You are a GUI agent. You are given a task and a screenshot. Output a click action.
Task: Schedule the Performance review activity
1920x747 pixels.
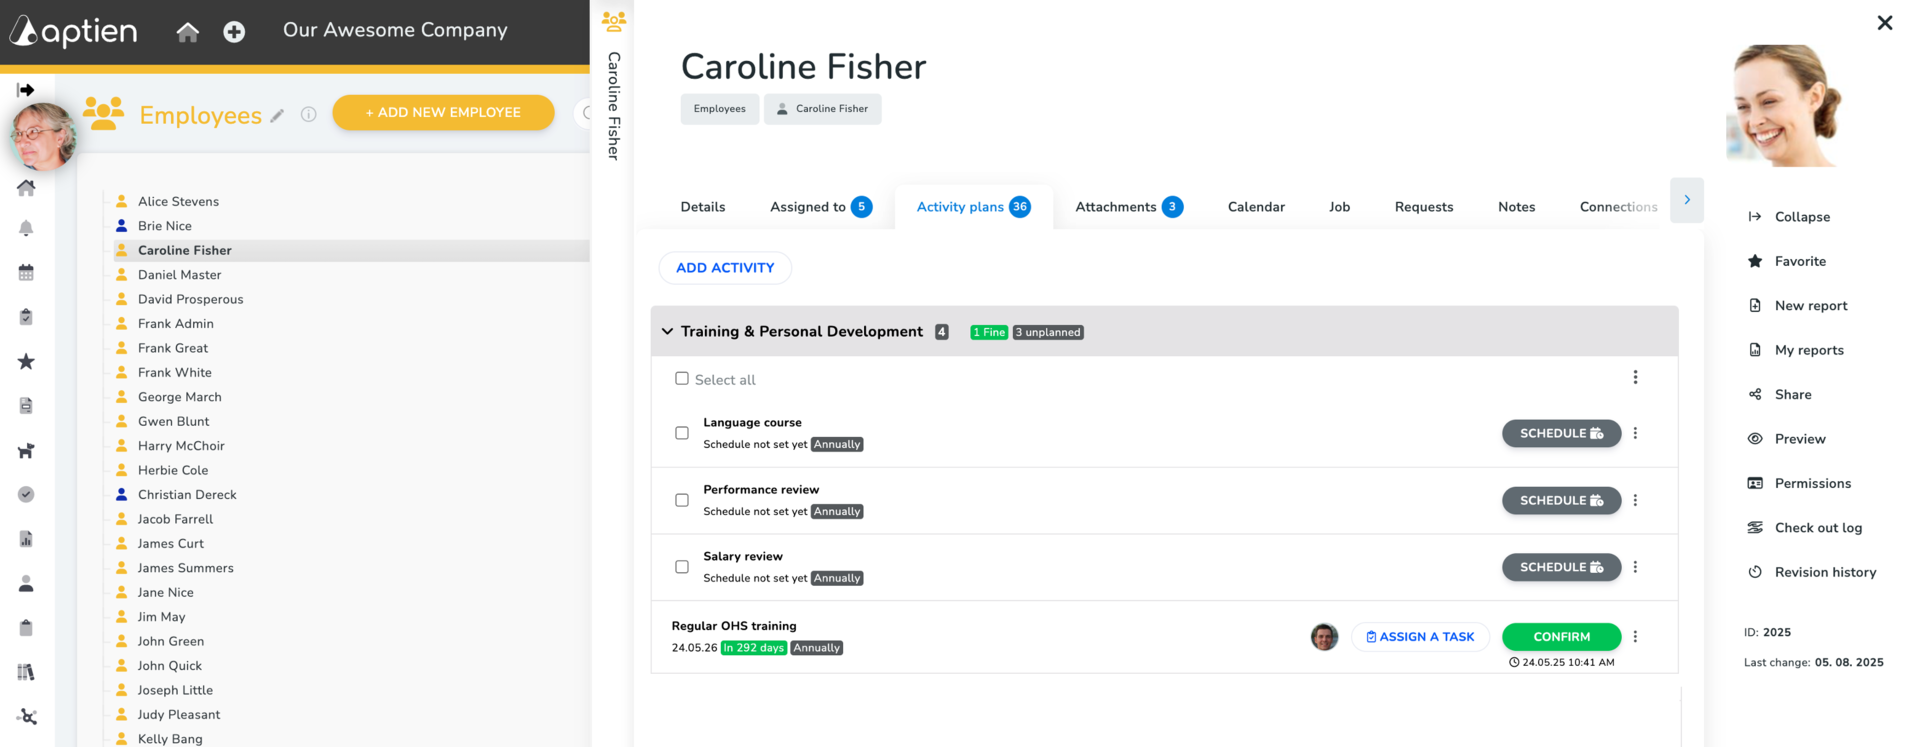point(1561,500)
